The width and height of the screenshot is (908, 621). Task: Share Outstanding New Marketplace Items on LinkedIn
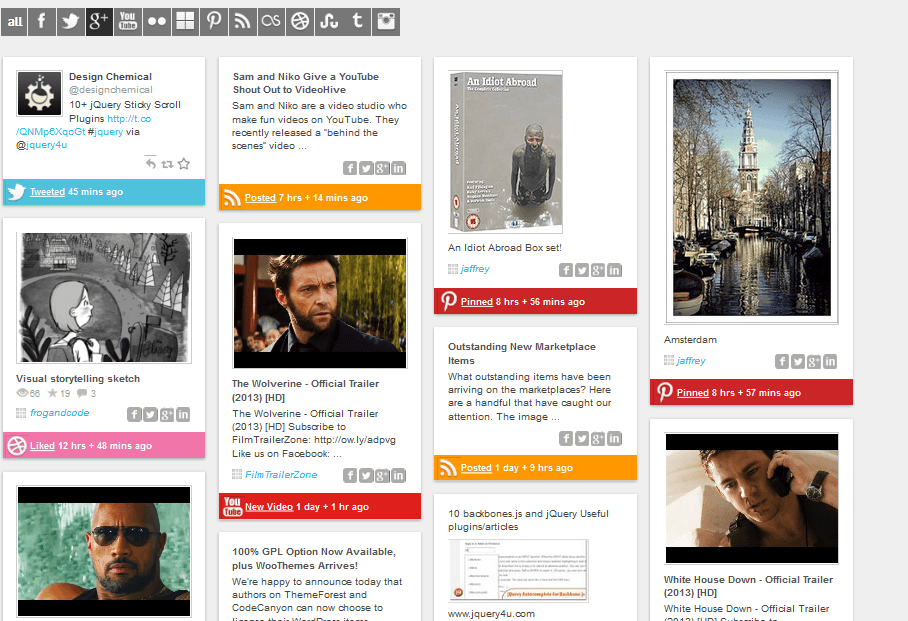614,439
